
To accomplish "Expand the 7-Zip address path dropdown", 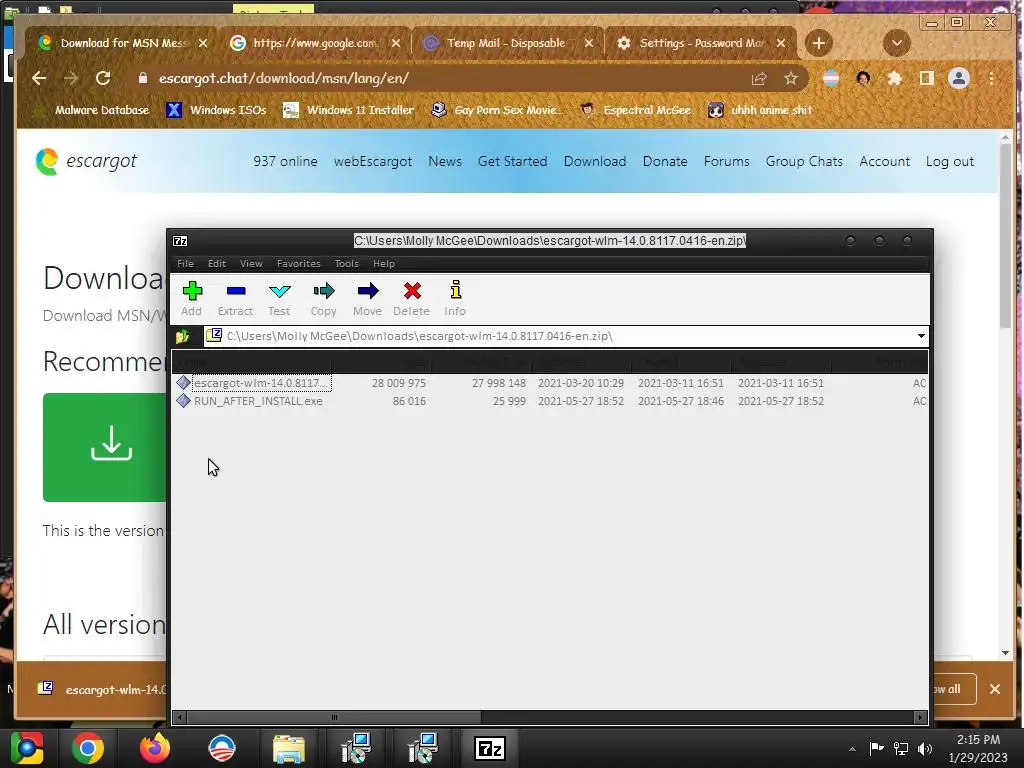I will pos(921,336).
